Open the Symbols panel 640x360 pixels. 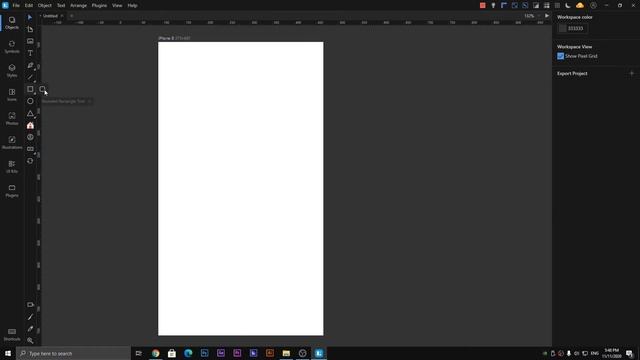(12, 47)
